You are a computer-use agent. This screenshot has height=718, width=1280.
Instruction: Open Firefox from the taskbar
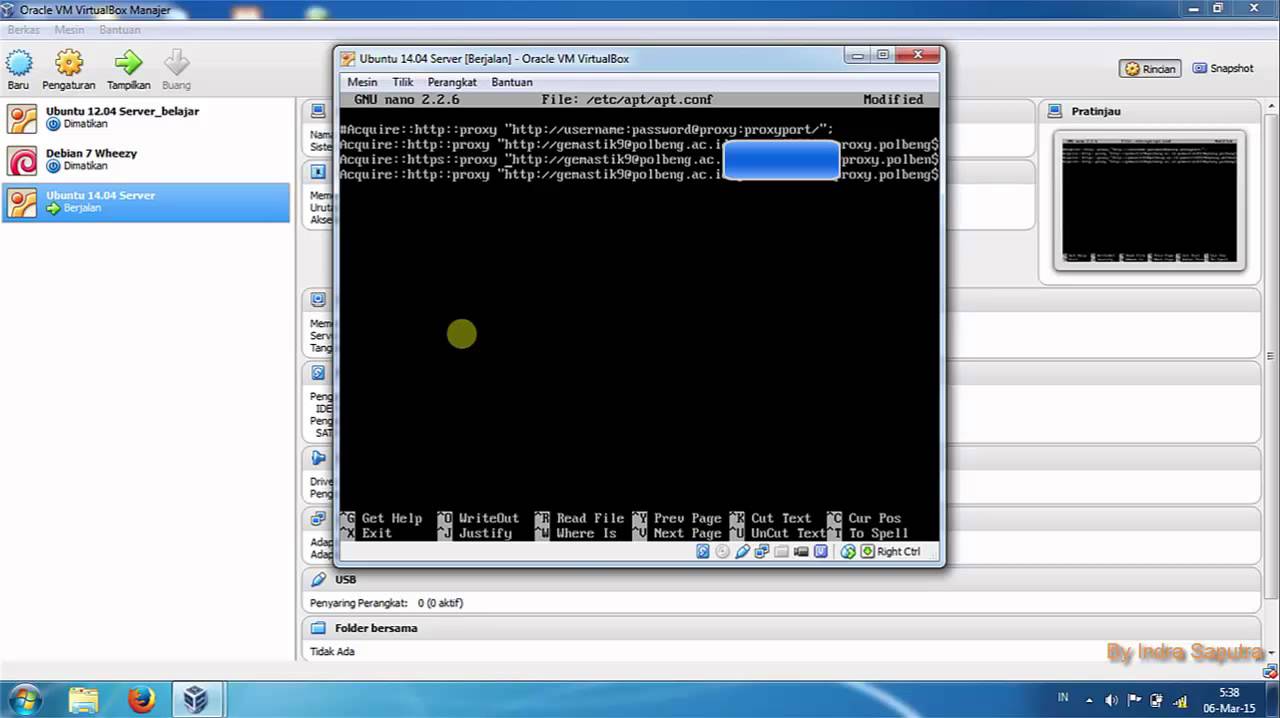[141, 699]
